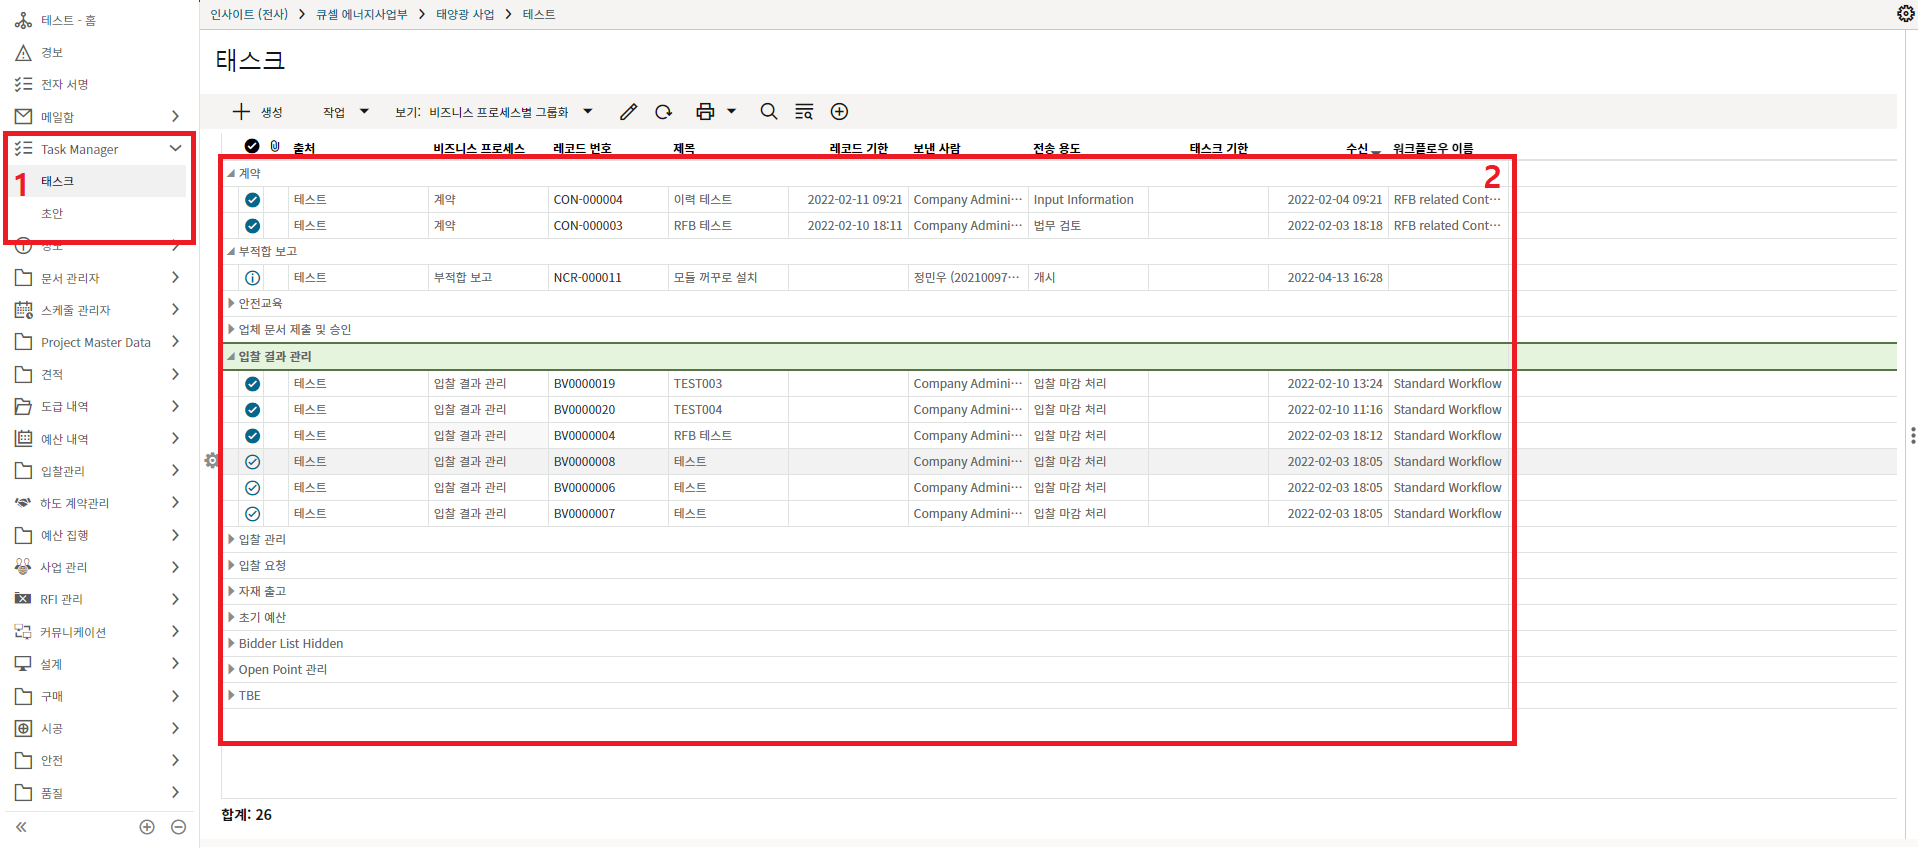Viewport: 1918px width, 848px height.
Task: Expand the 안전교육 group
Action: pyautogui.click(x=232, y=303)
